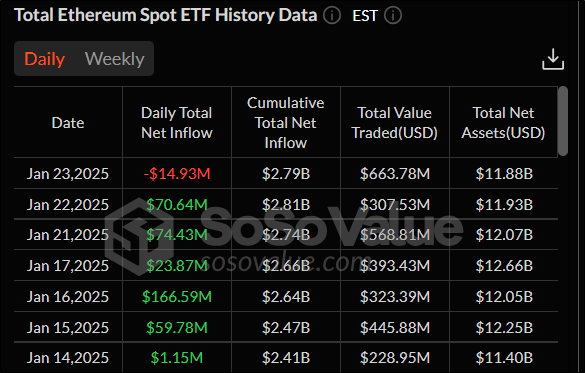Click the $228.95M value traded cell

pyautogui.click(x=395, y=358)
